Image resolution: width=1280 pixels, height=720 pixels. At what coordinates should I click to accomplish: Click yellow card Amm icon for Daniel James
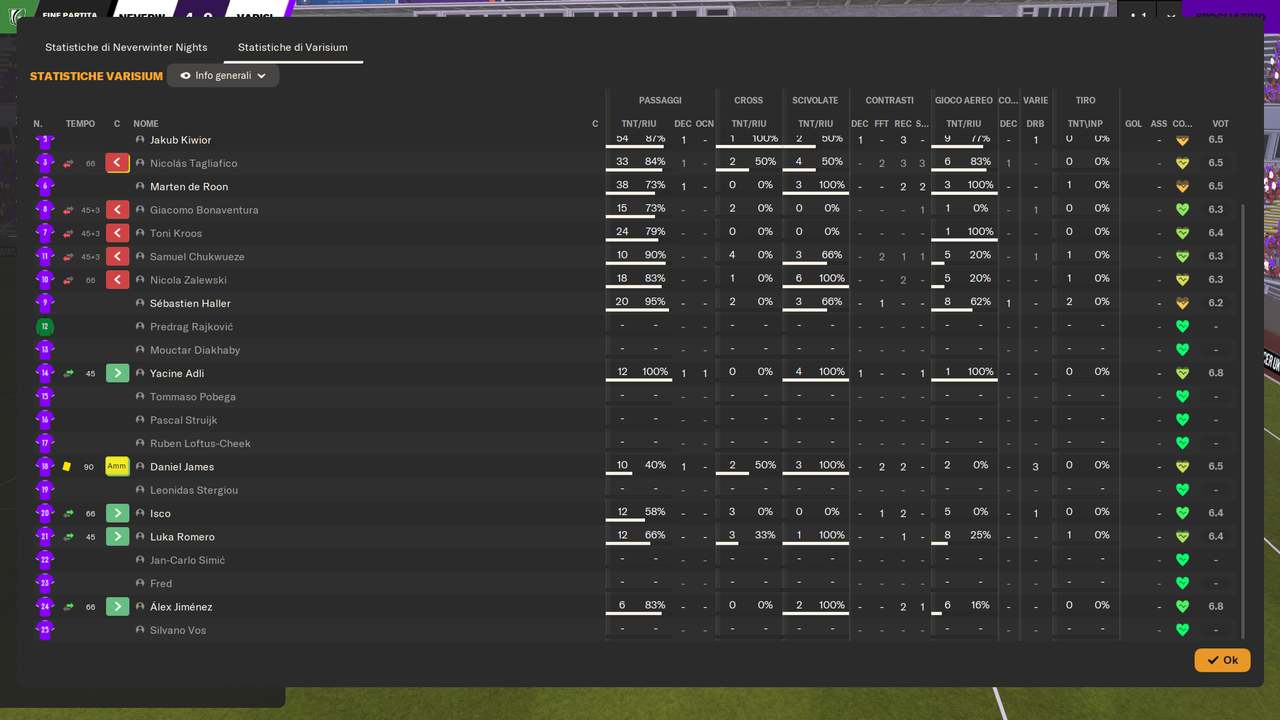coord(117,467)
